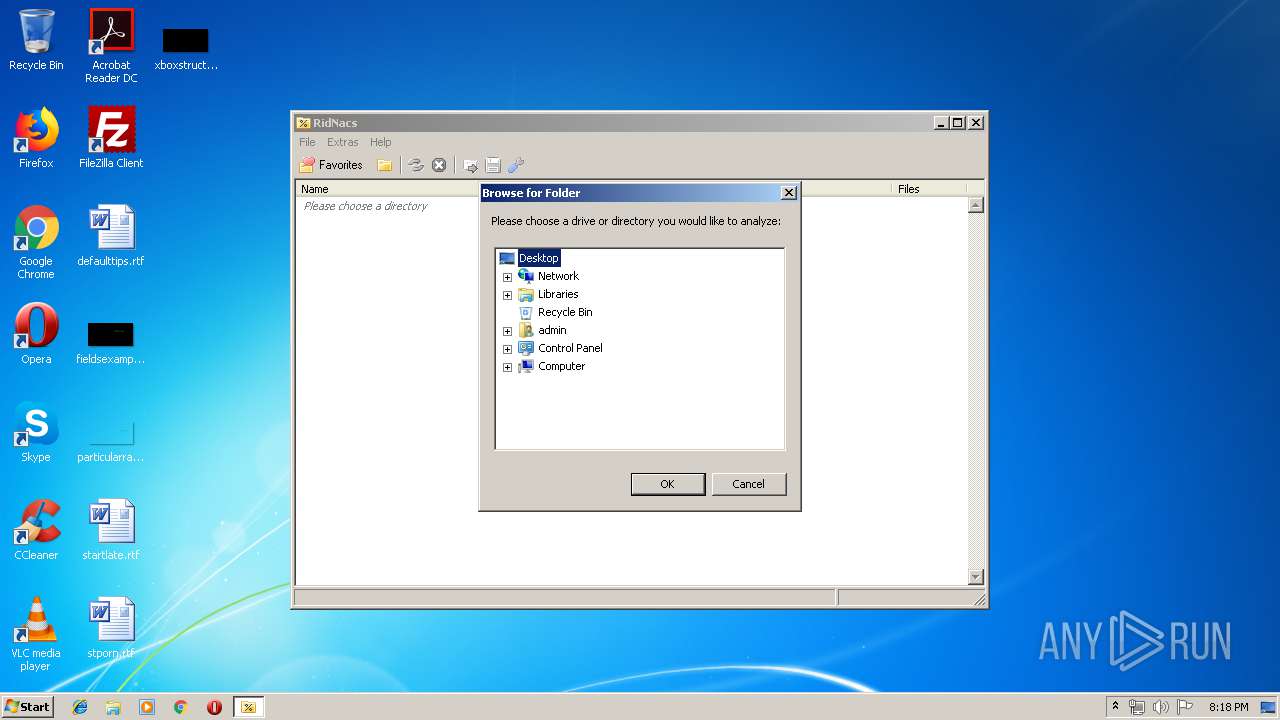The height and width of the screenshot is (720, 1280).
Task: Click the Action Center flag tray icon
Action: 1184,707
